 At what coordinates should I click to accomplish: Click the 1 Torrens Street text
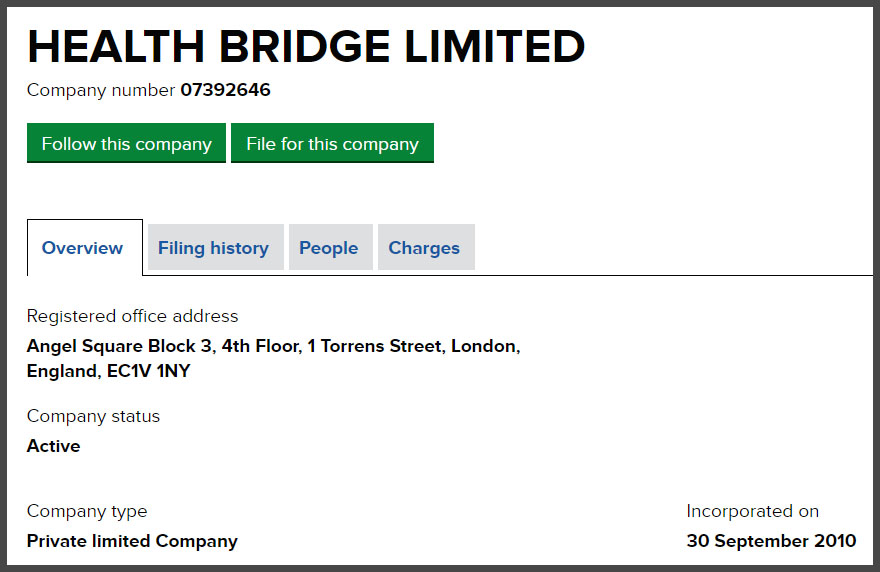375,346
